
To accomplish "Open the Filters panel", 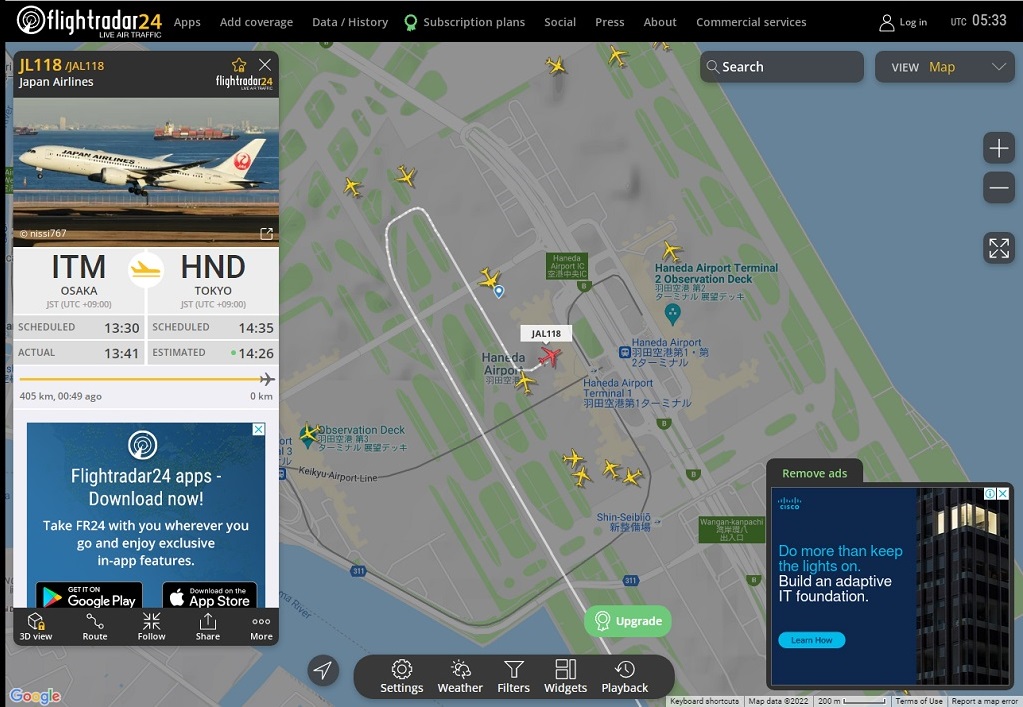I will [x=513, y=676].
